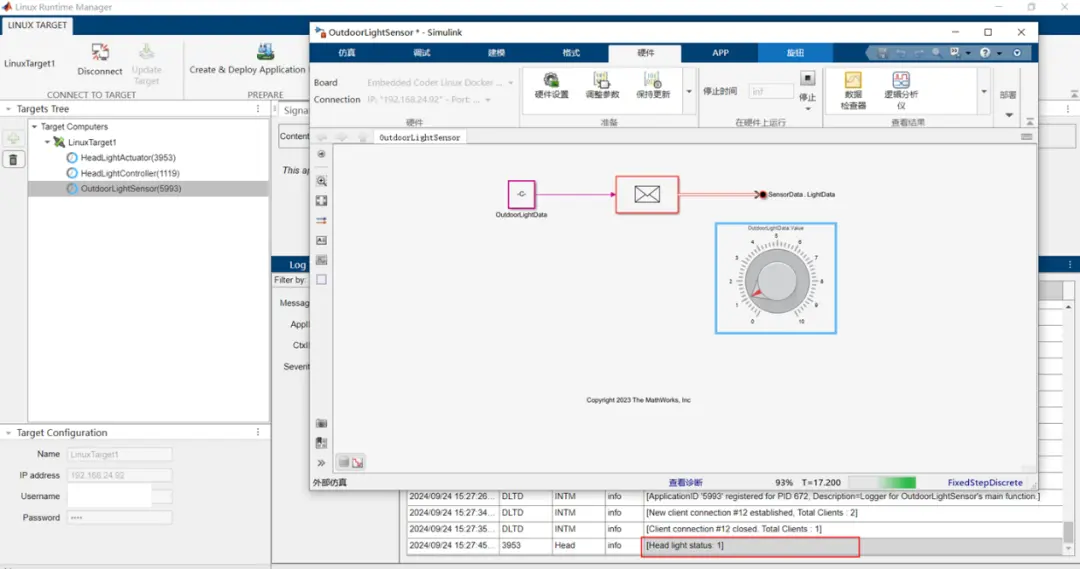Switch to the 旋钮 tab

[x=796, y=53]
